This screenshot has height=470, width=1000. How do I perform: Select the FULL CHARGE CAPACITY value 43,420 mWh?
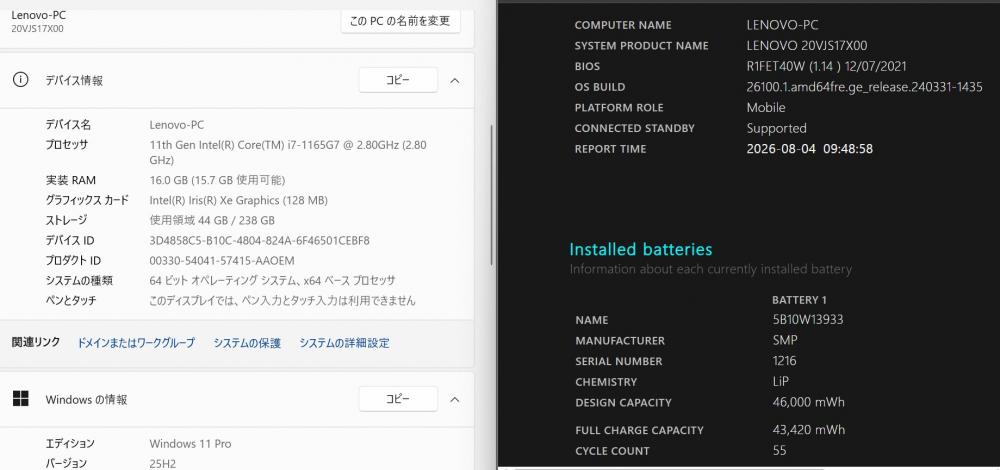click(x=808, y=430)
